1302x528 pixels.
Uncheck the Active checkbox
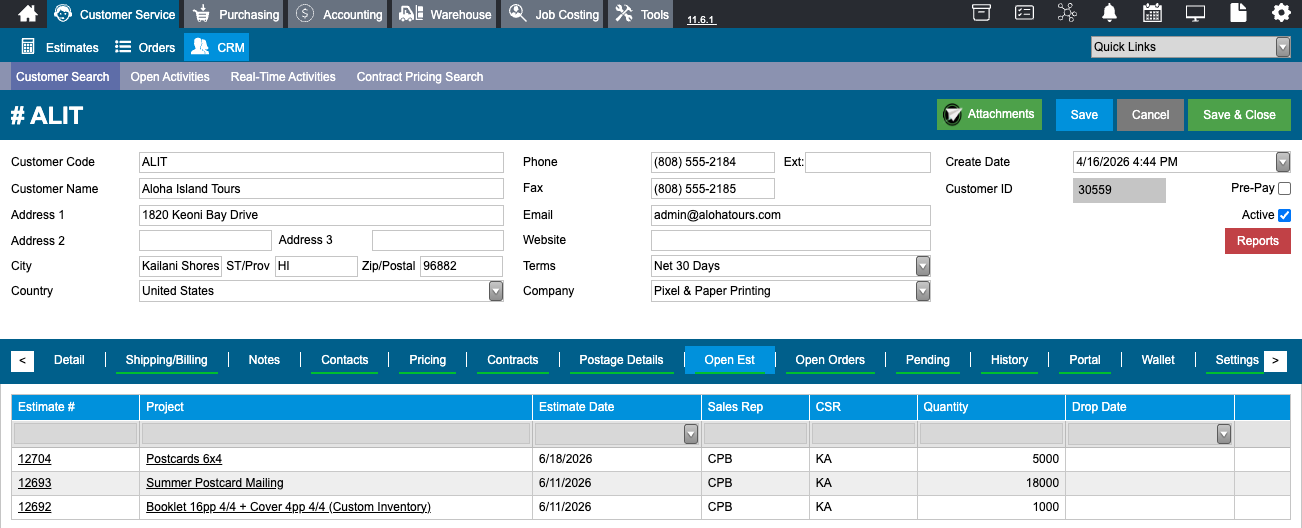[1284, 215]
